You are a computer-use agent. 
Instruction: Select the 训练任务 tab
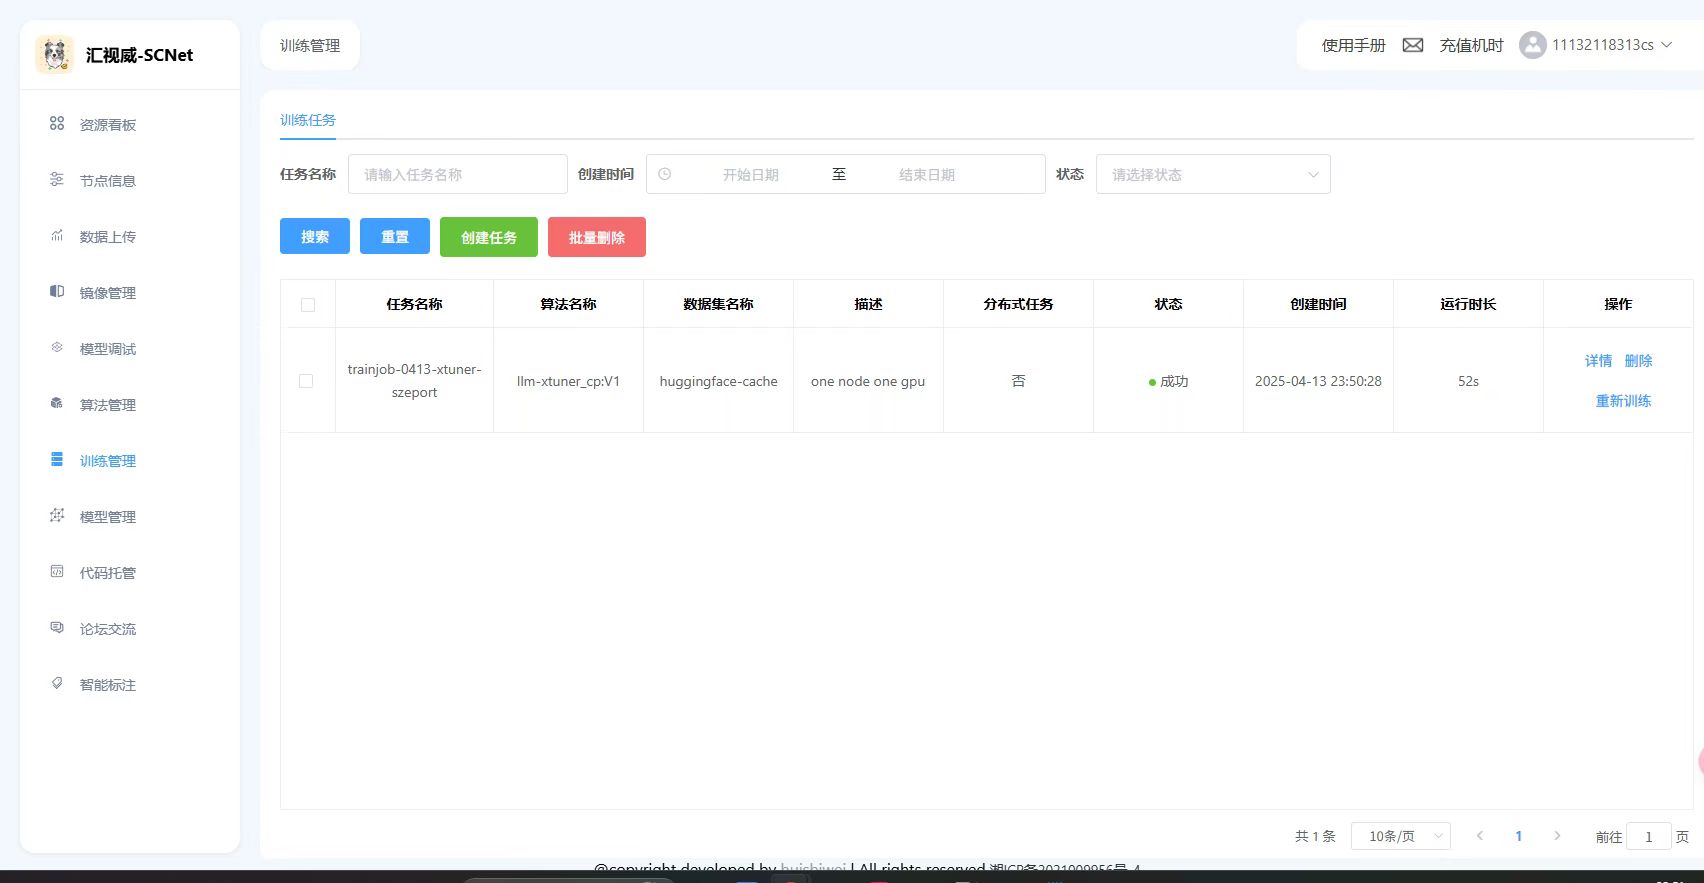[x=308, y=120]
